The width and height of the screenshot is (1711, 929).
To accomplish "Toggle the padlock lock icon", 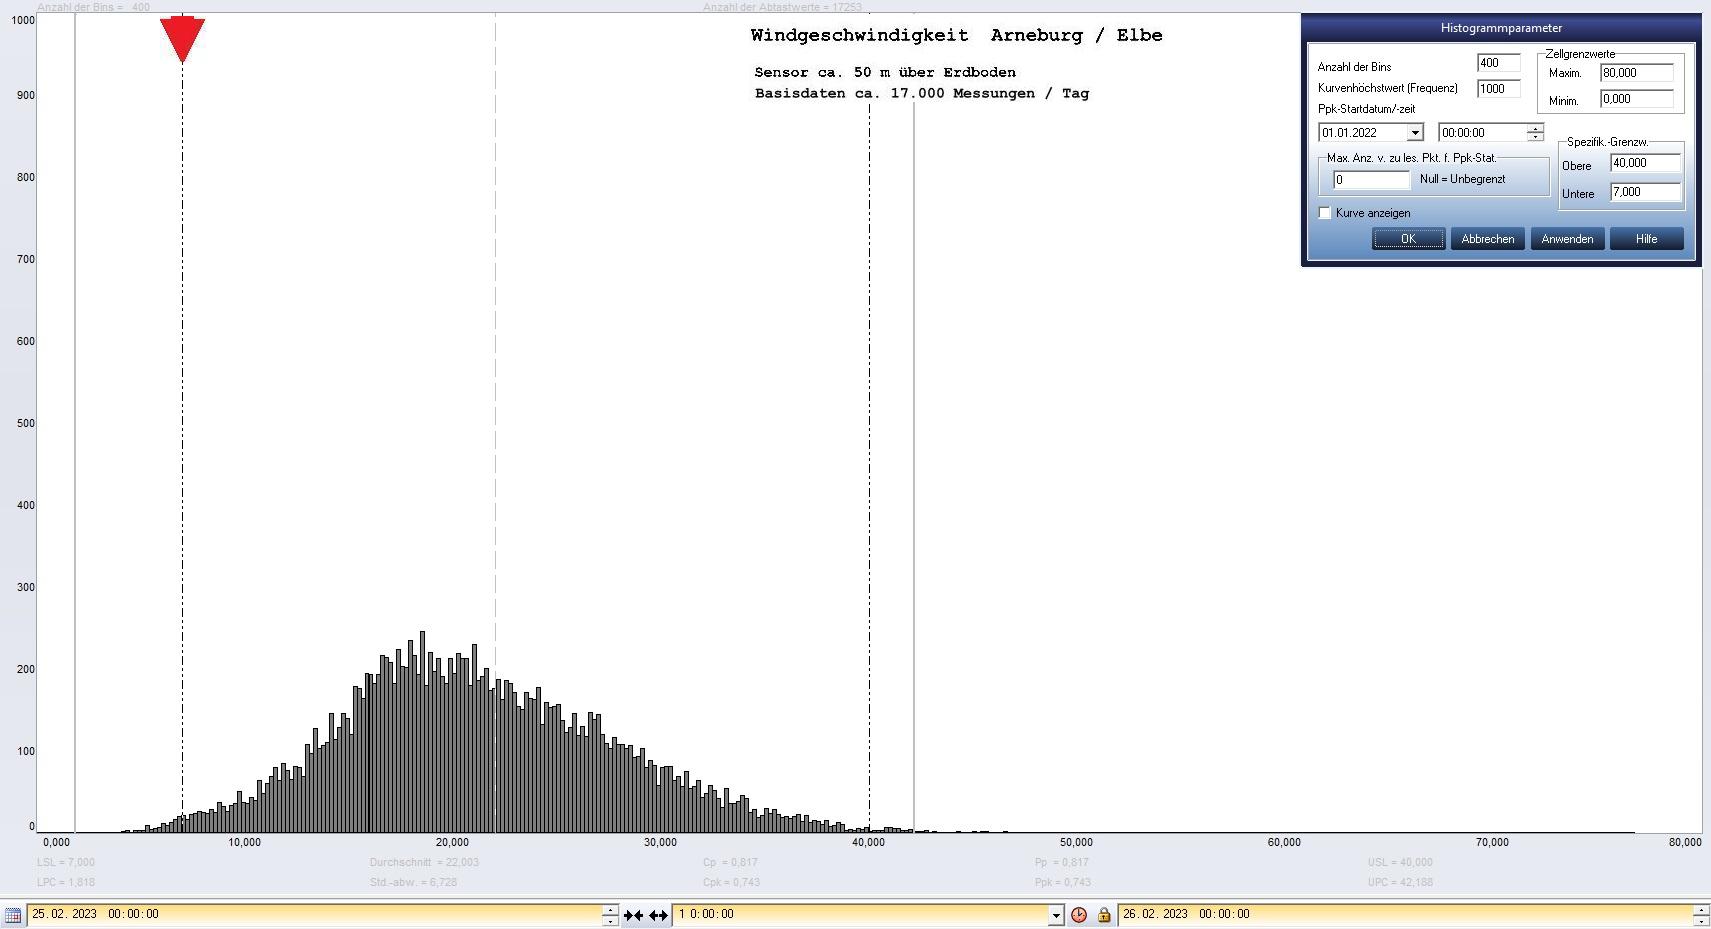I will [x=1104, y=915].
